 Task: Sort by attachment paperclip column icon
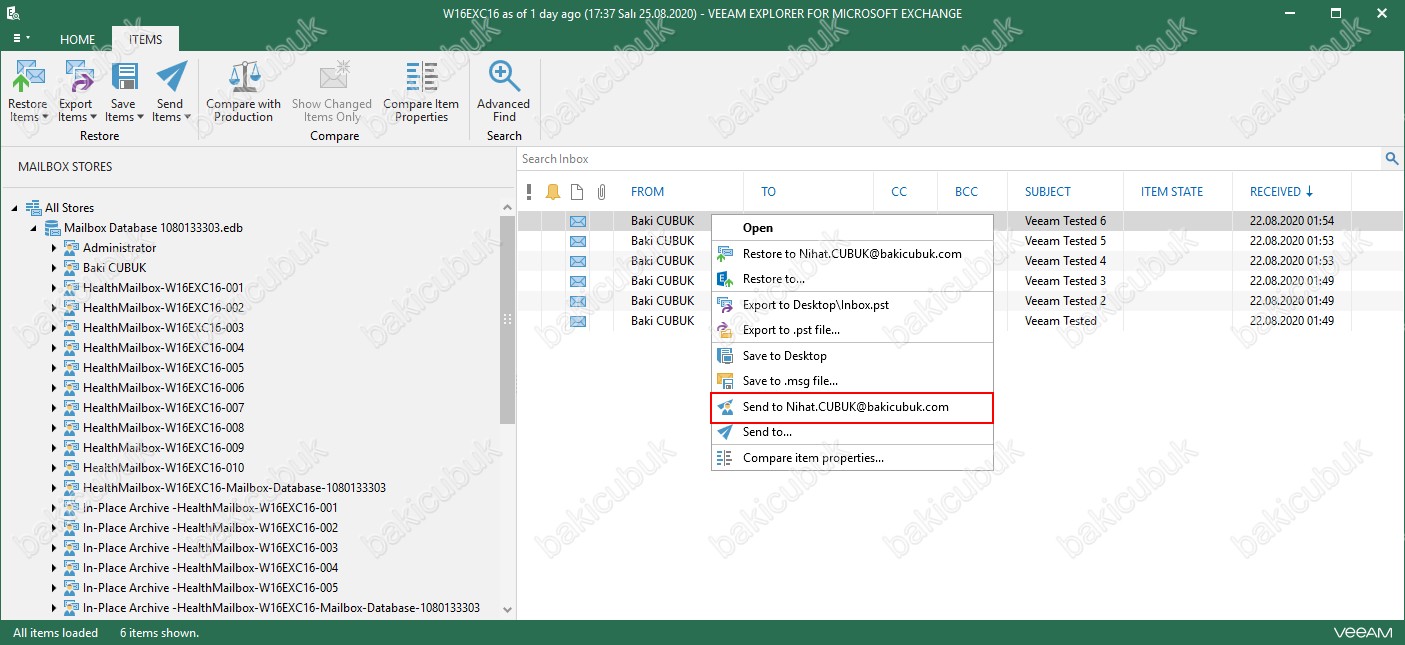[601, 192]
